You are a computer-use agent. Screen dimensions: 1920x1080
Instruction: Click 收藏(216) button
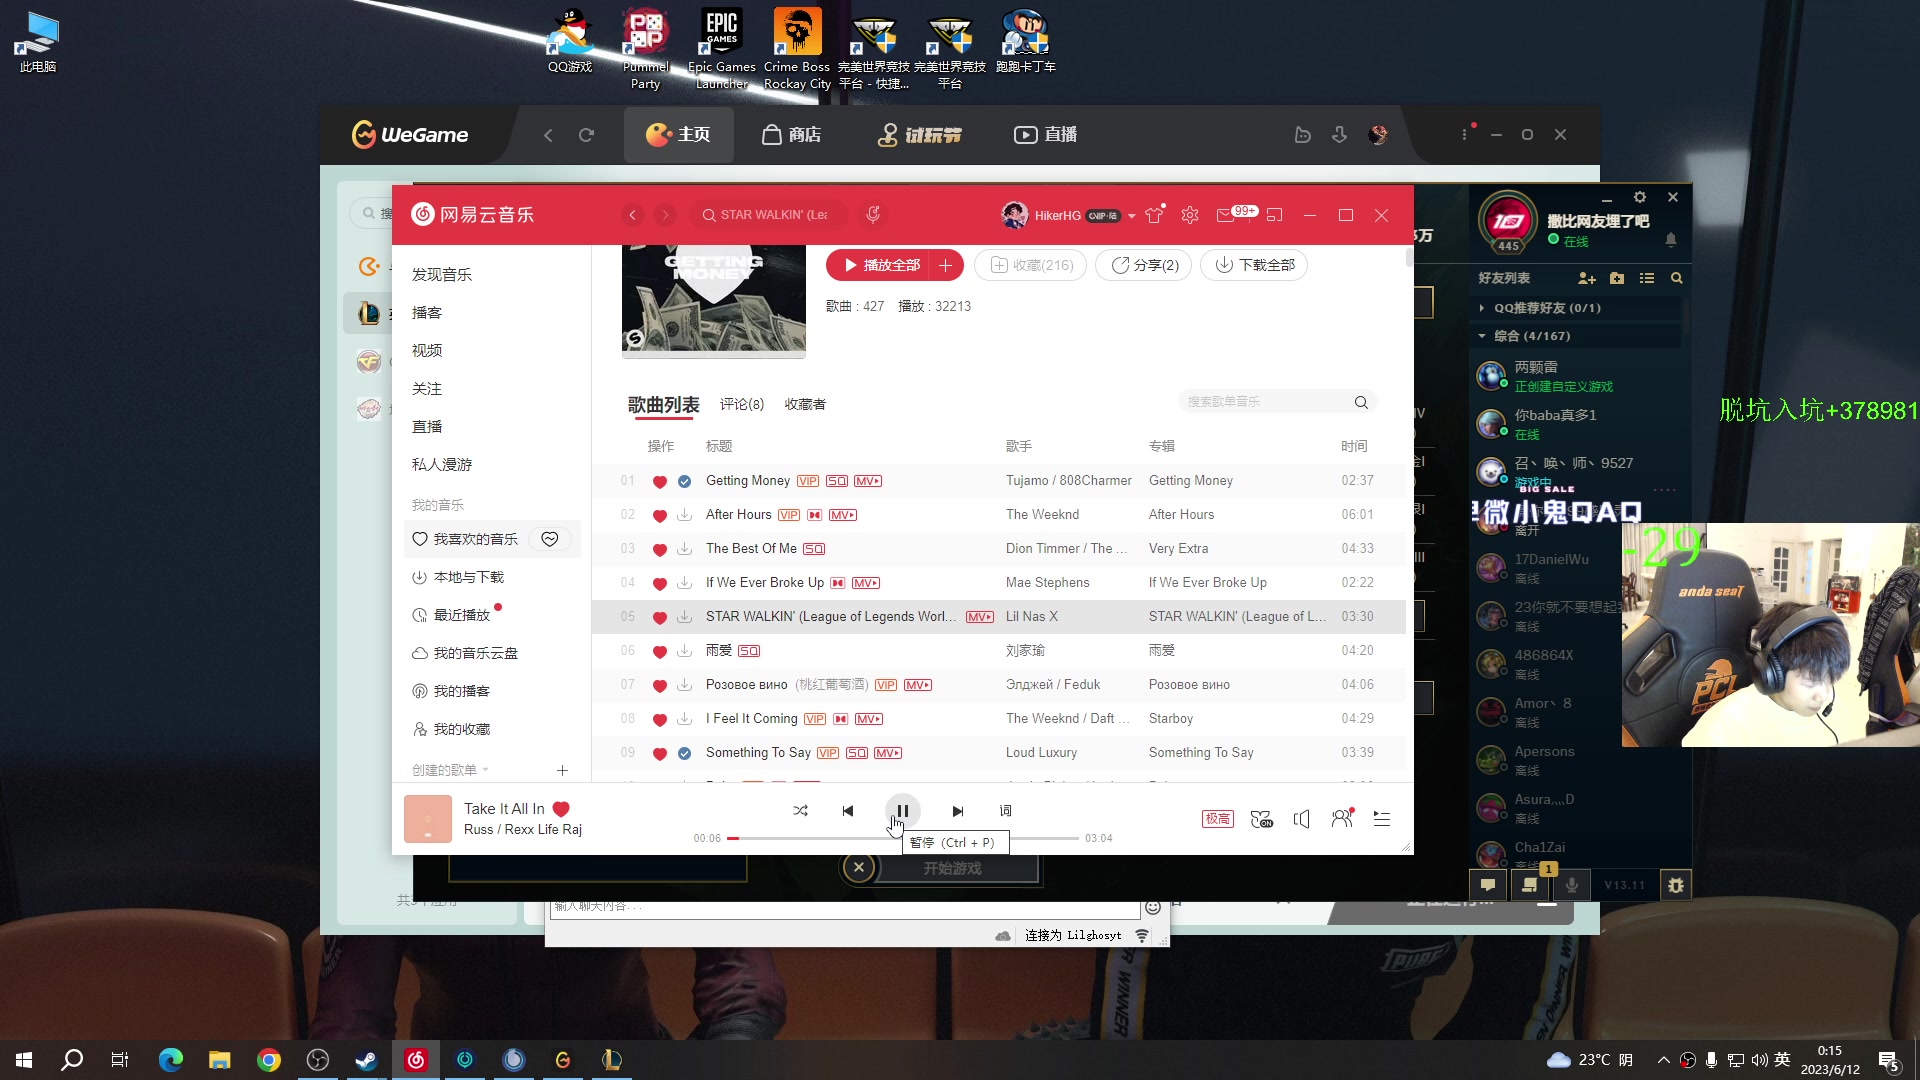click(1031, 265)
